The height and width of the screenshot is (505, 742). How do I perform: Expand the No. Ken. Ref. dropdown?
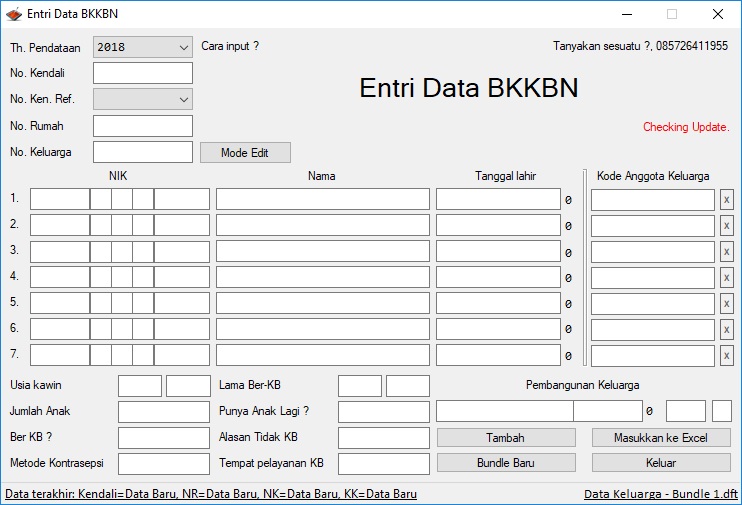coord(142,99)
